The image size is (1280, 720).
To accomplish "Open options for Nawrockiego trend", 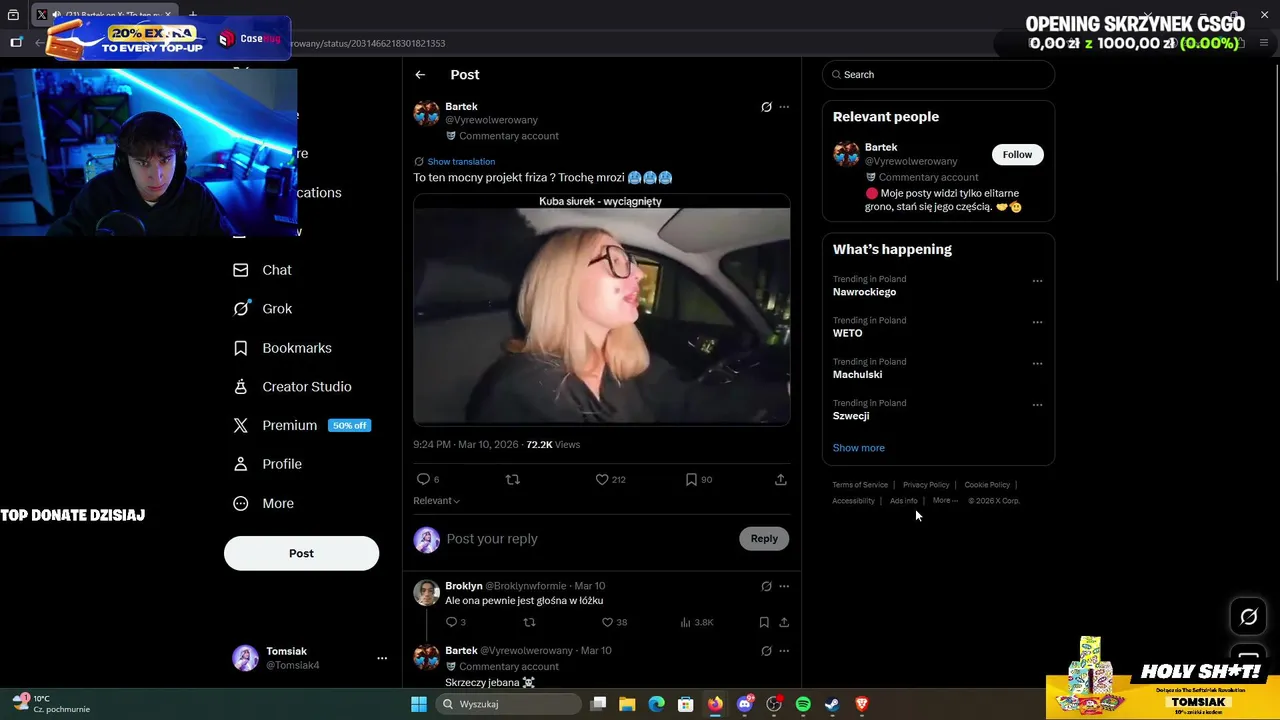I will (1037, 281).
